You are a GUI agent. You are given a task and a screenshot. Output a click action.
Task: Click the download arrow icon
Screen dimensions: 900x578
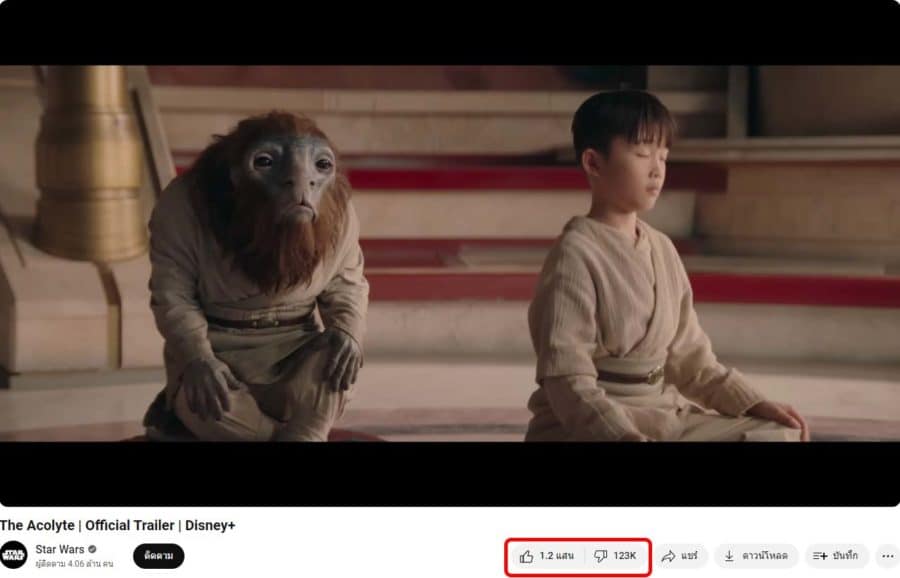729,556
